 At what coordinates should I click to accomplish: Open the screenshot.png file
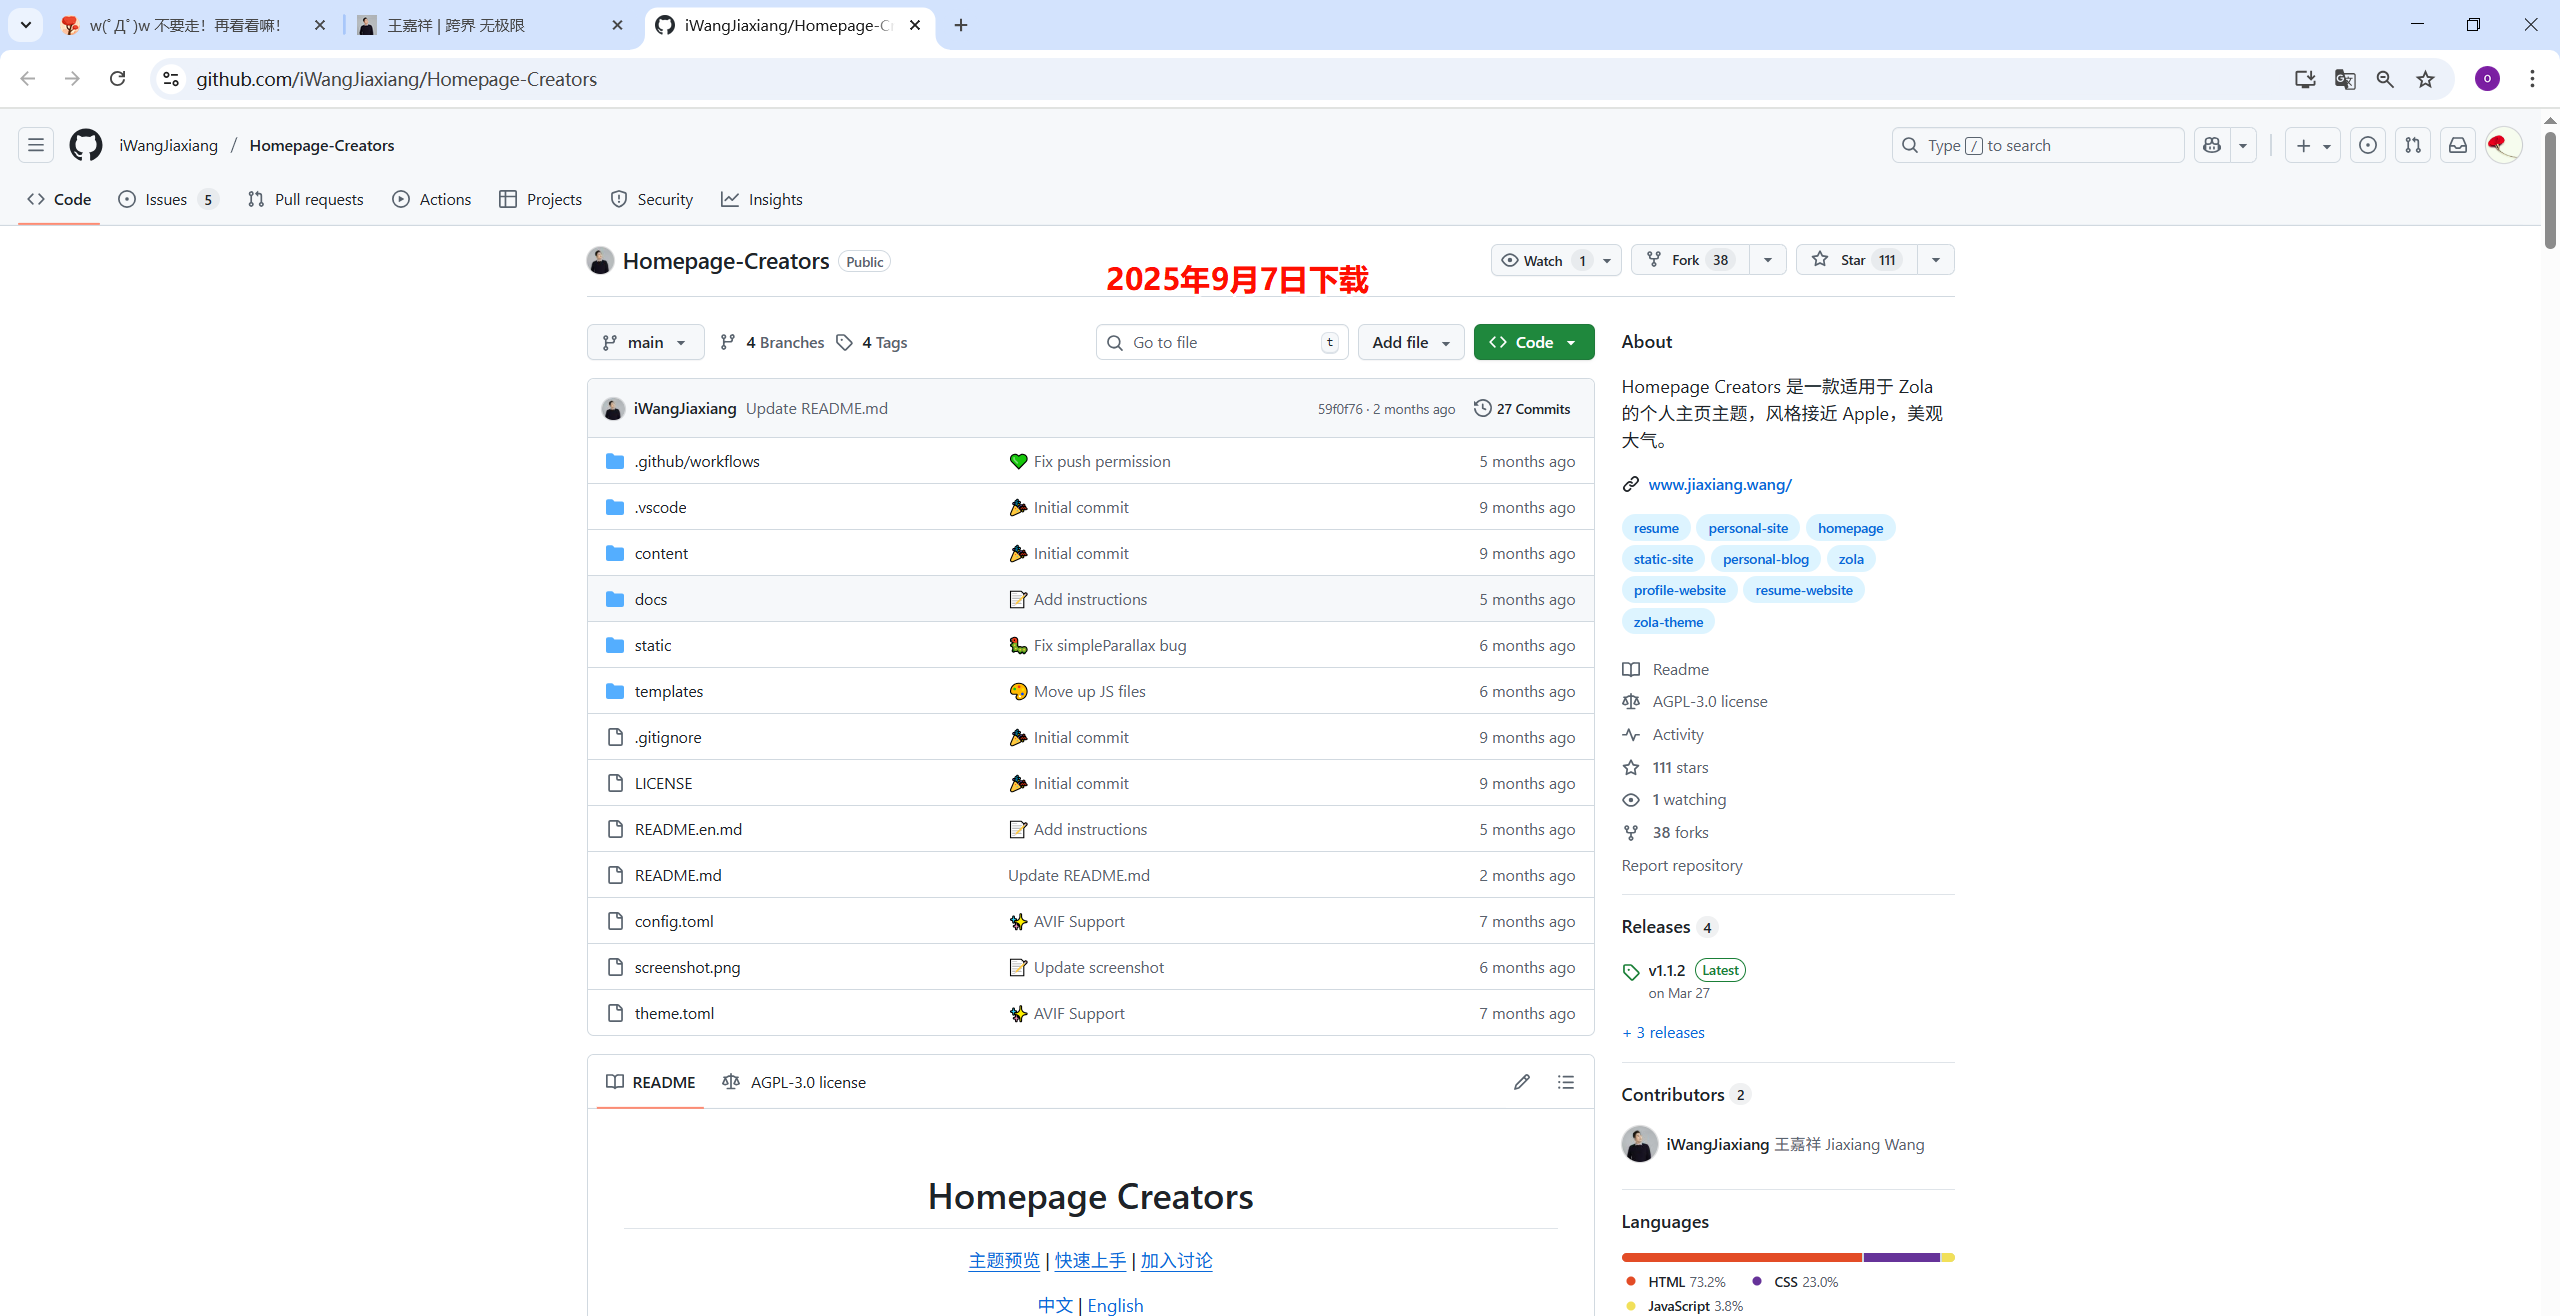point(687,967)
